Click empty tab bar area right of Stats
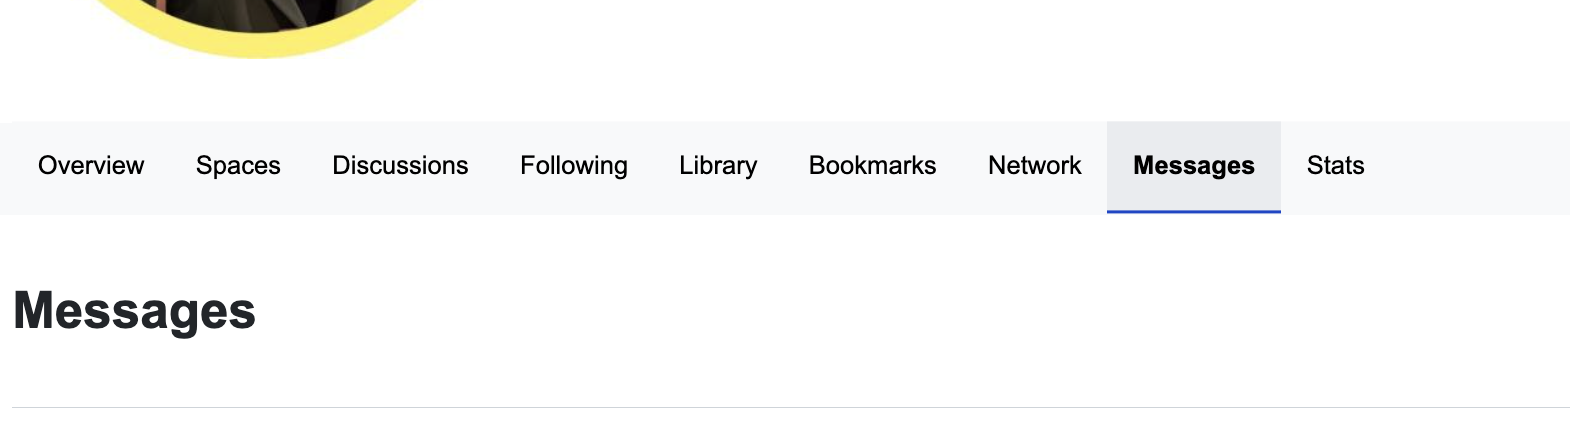Screen dimensions: 1570x428 point(1470,166)
